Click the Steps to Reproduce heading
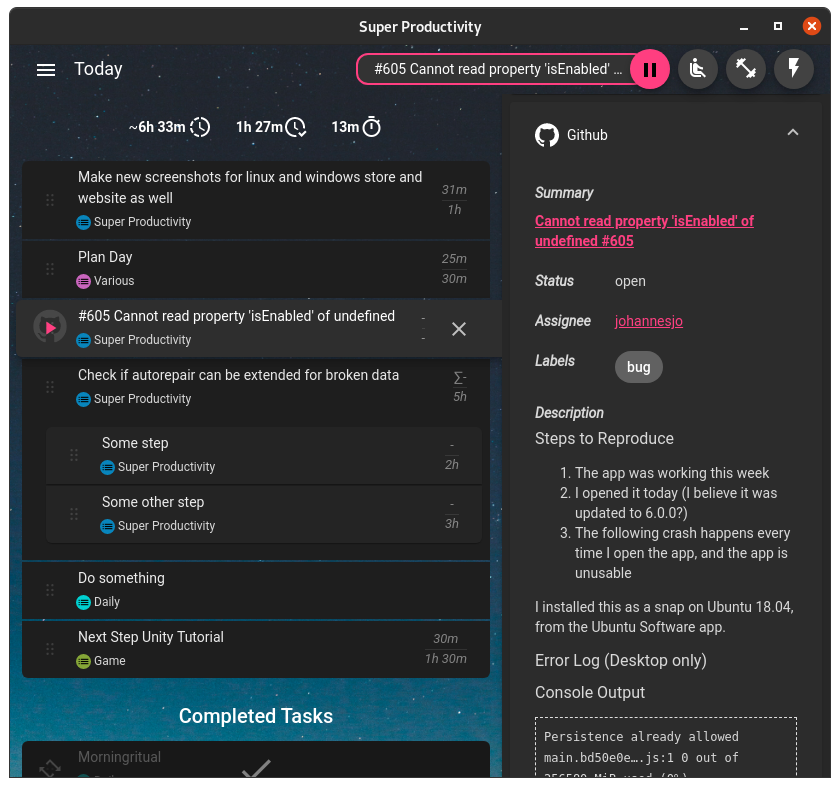Screen dimensions: 840x787 [604, 439]
